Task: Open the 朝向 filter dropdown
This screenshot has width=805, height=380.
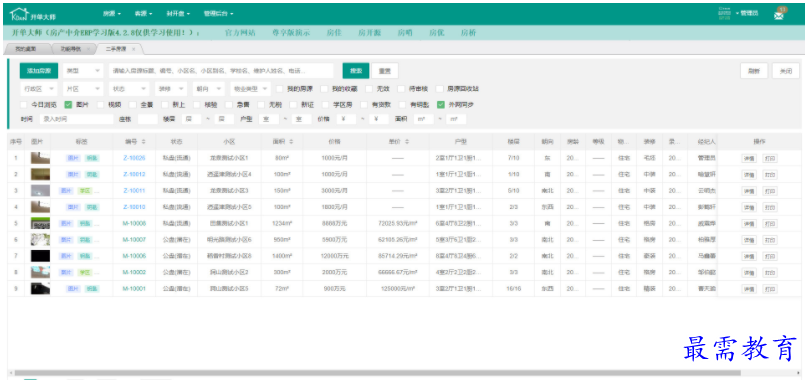Action: pyautogui.click(x=208, y=88)
